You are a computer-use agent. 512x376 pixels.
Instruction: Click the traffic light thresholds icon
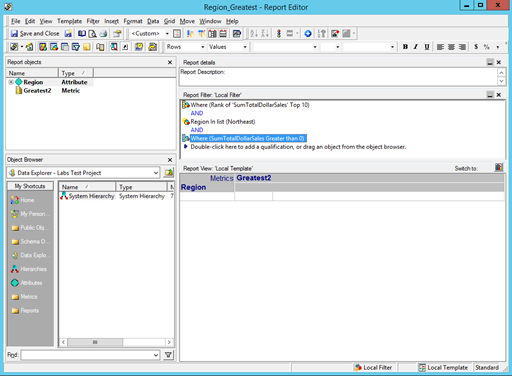coord(279,33)
